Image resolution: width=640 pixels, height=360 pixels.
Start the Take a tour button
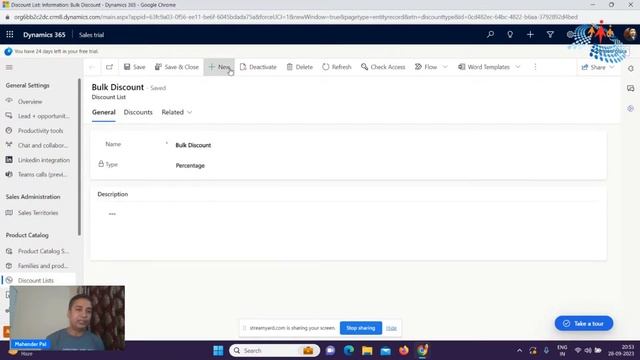(584, 324)
